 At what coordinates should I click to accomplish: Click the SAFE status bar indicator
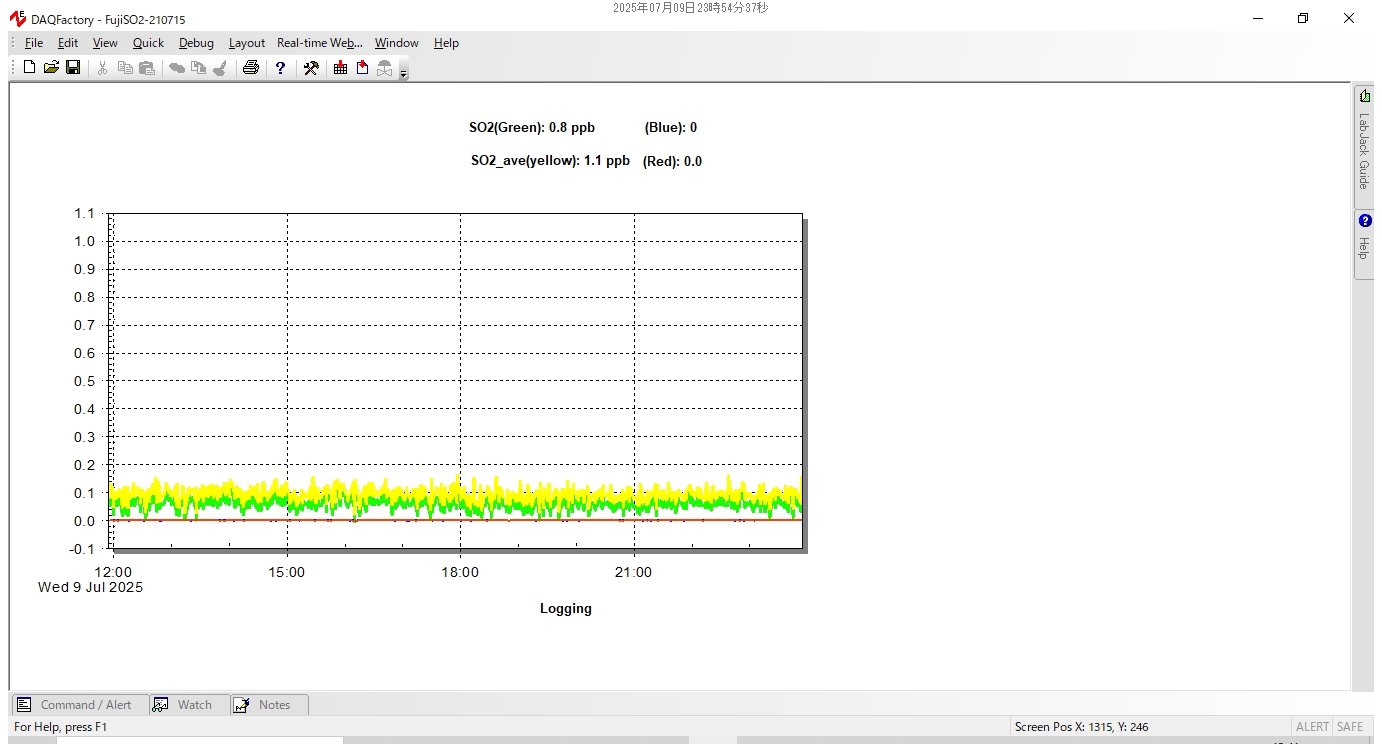point(1350,727)
